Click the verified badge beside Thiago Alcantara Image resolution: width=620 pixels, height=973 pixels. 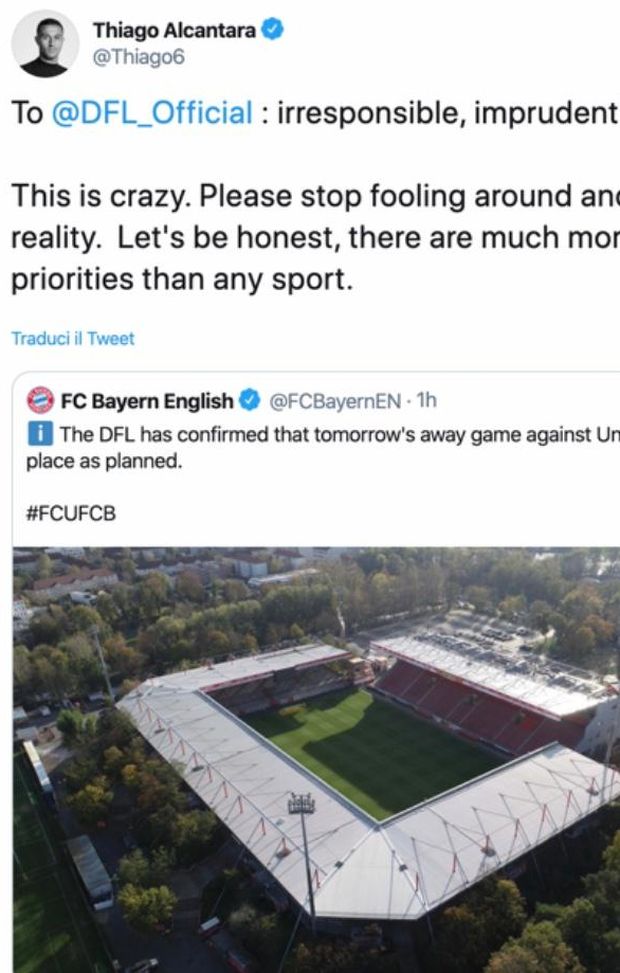pyautogui.click(x=273, y=31)
